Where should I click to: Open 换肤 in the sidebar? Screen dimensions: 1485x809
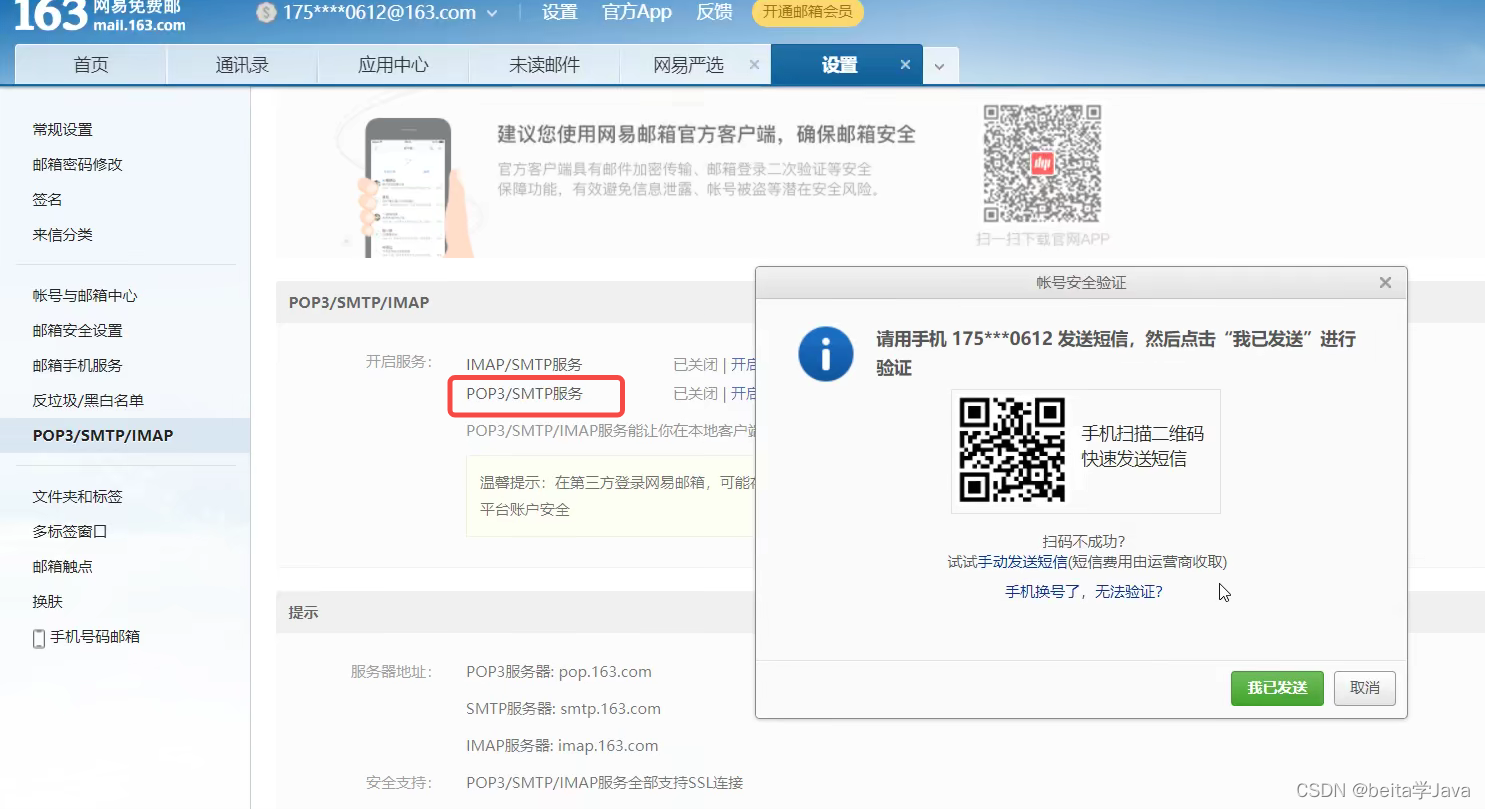point(47,601)
